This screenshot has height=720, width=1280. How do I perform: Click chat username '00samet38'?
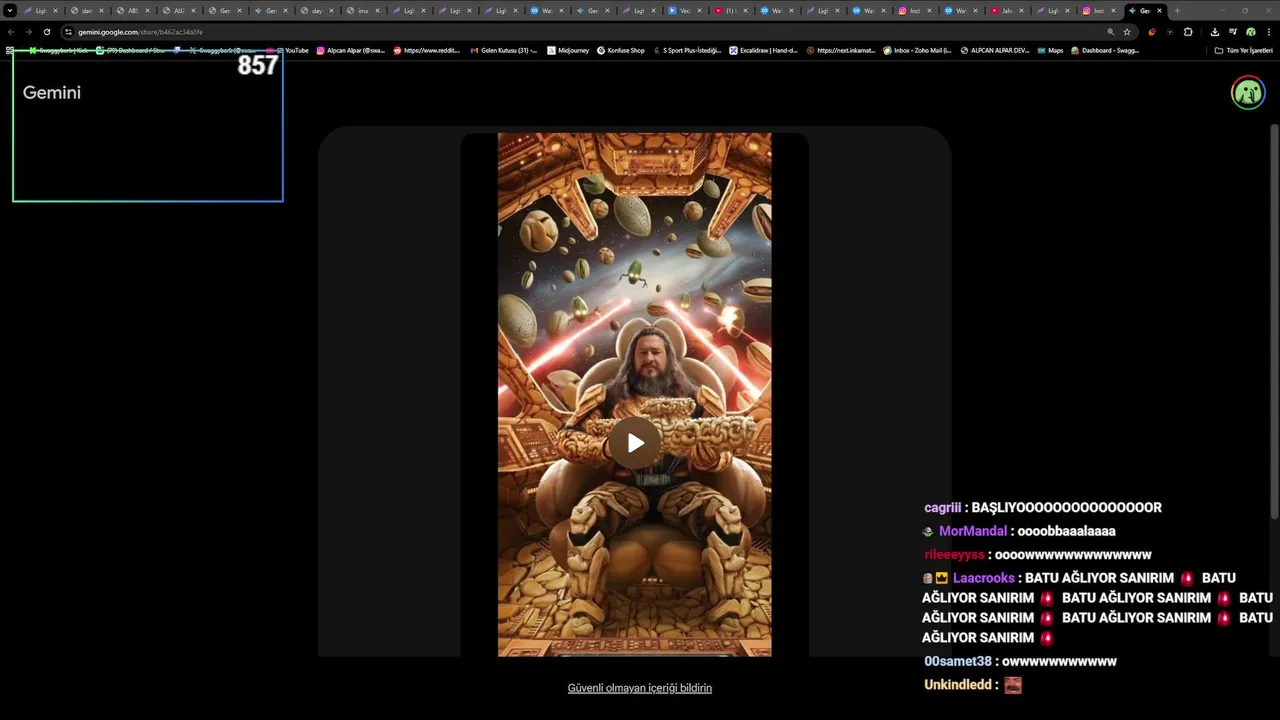coord(958,661)
